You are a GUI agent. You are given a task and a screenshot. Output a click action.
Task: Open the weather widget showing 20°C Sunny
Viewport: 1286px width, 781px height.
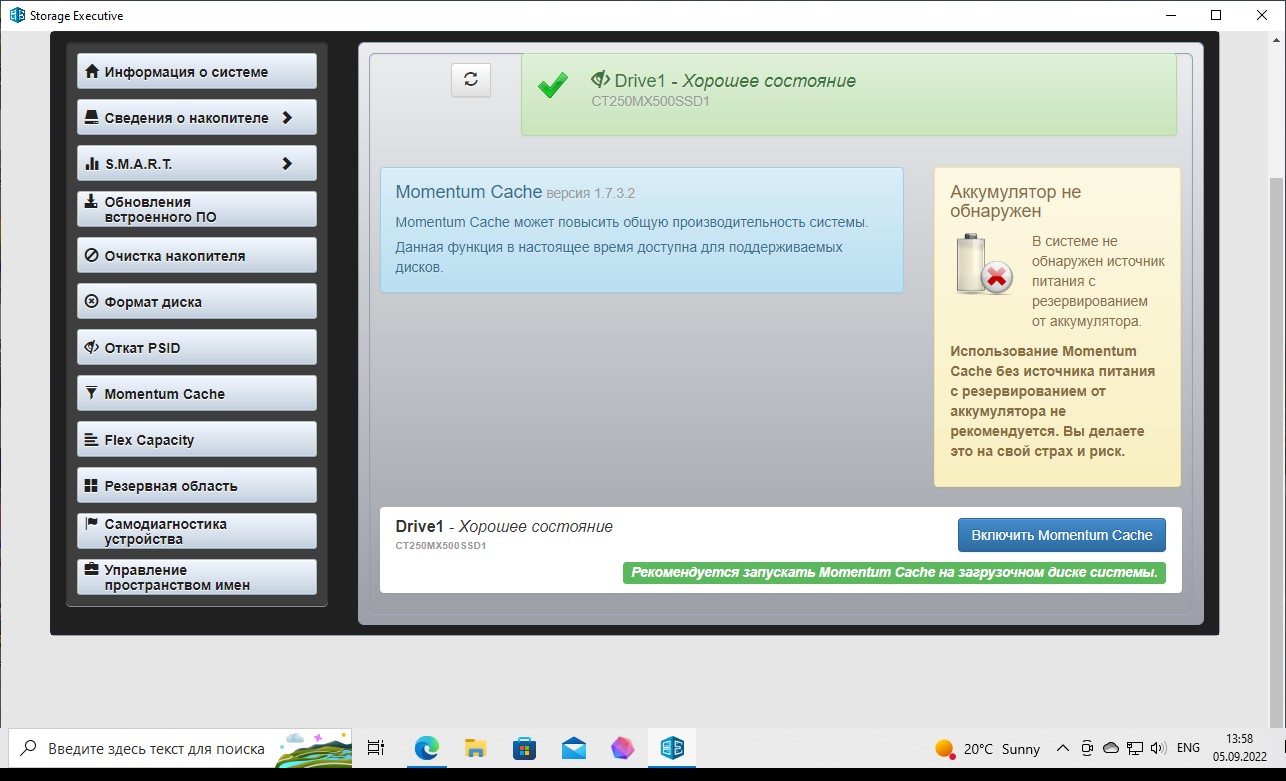click(988, 748)
